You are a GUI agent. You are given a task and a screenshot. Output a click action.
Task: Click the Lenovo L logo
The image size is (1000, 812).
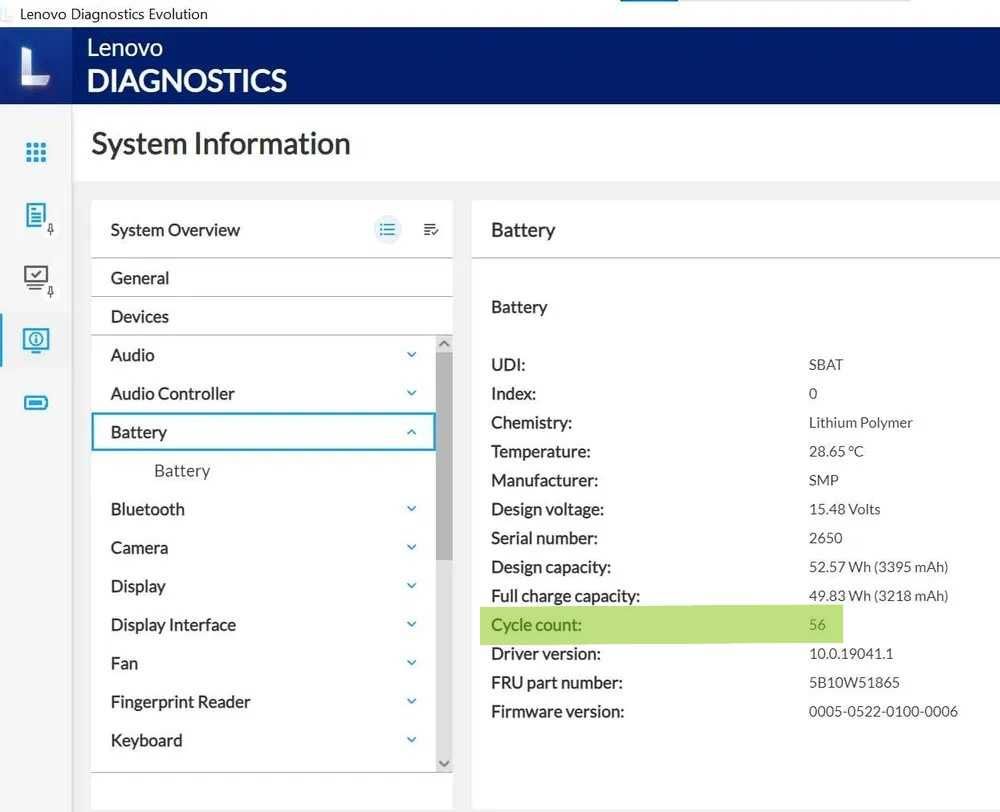coord(34,65)
